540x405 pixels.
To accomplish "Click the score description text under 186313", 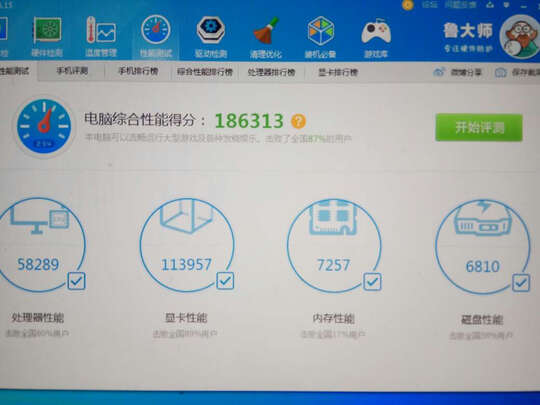I will pos(218,139).
